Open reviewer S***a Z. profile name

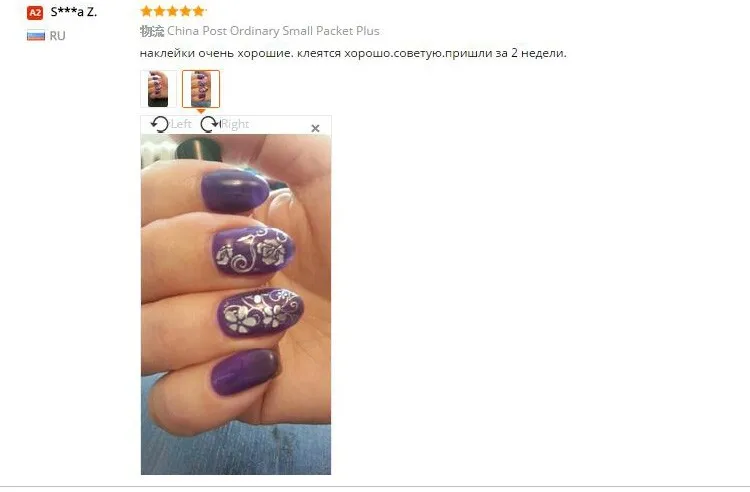pos(74,12)
